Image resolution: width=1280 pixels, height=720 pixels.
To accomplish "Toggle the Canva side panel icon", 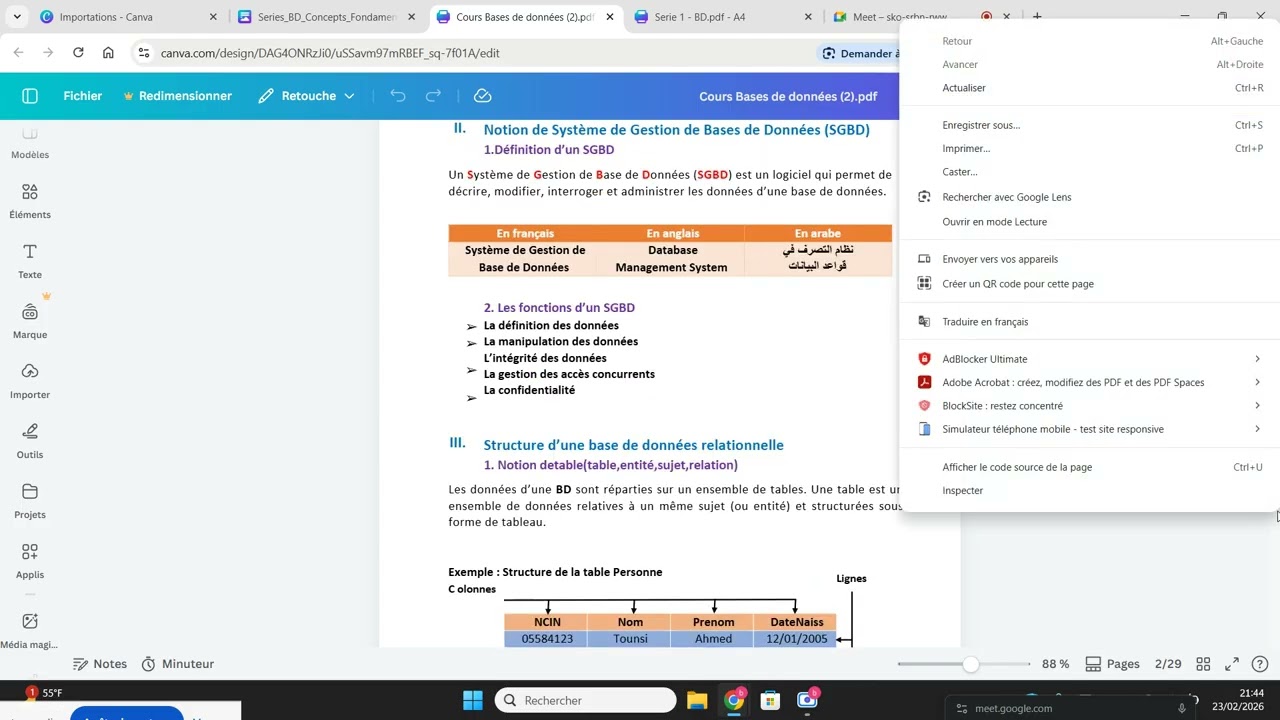I will click(30, 96).
